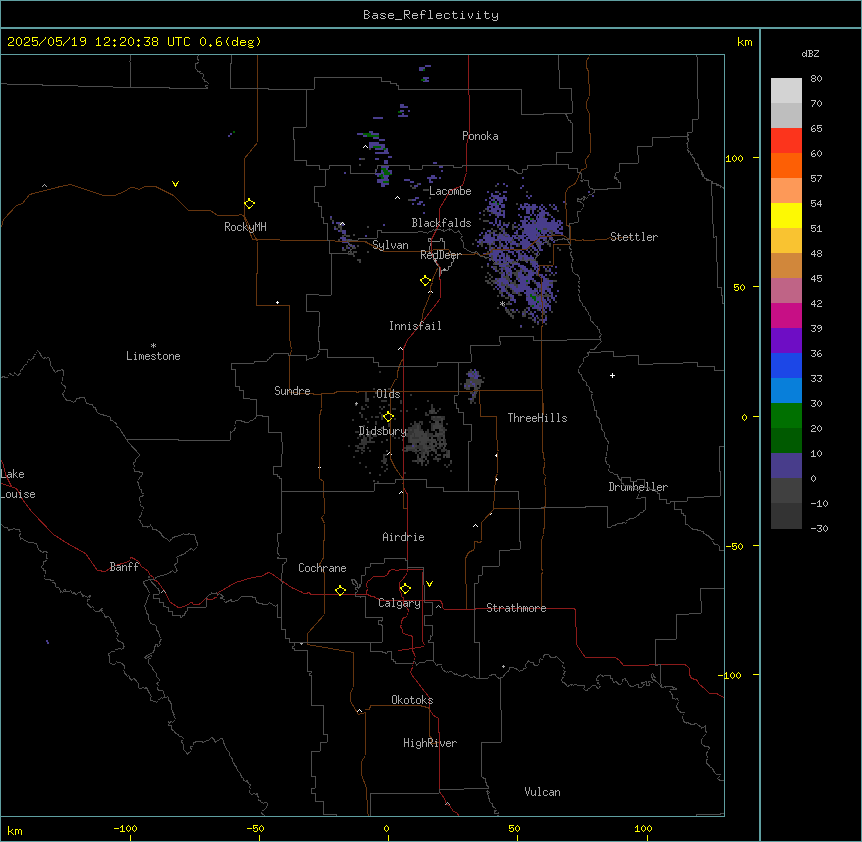Select the magenta 39-42 dBZ legend swatch
The image size is (862, 842).
786,315
